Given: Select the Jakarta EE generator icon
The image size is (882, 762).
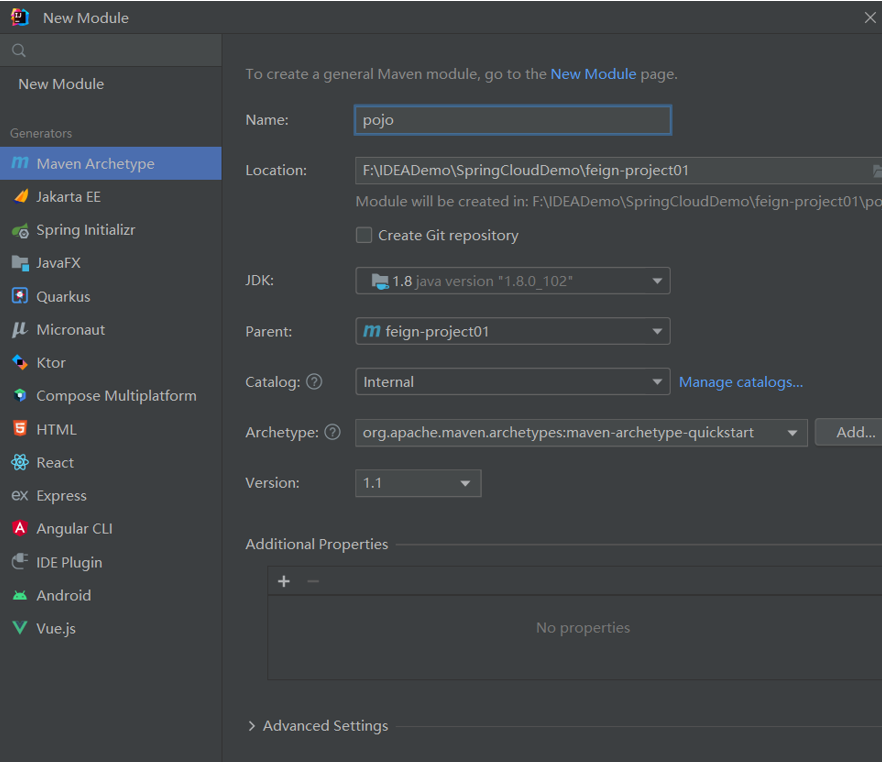Looking at the screenshot, I should pyautogui.click(x=20, y=197).
